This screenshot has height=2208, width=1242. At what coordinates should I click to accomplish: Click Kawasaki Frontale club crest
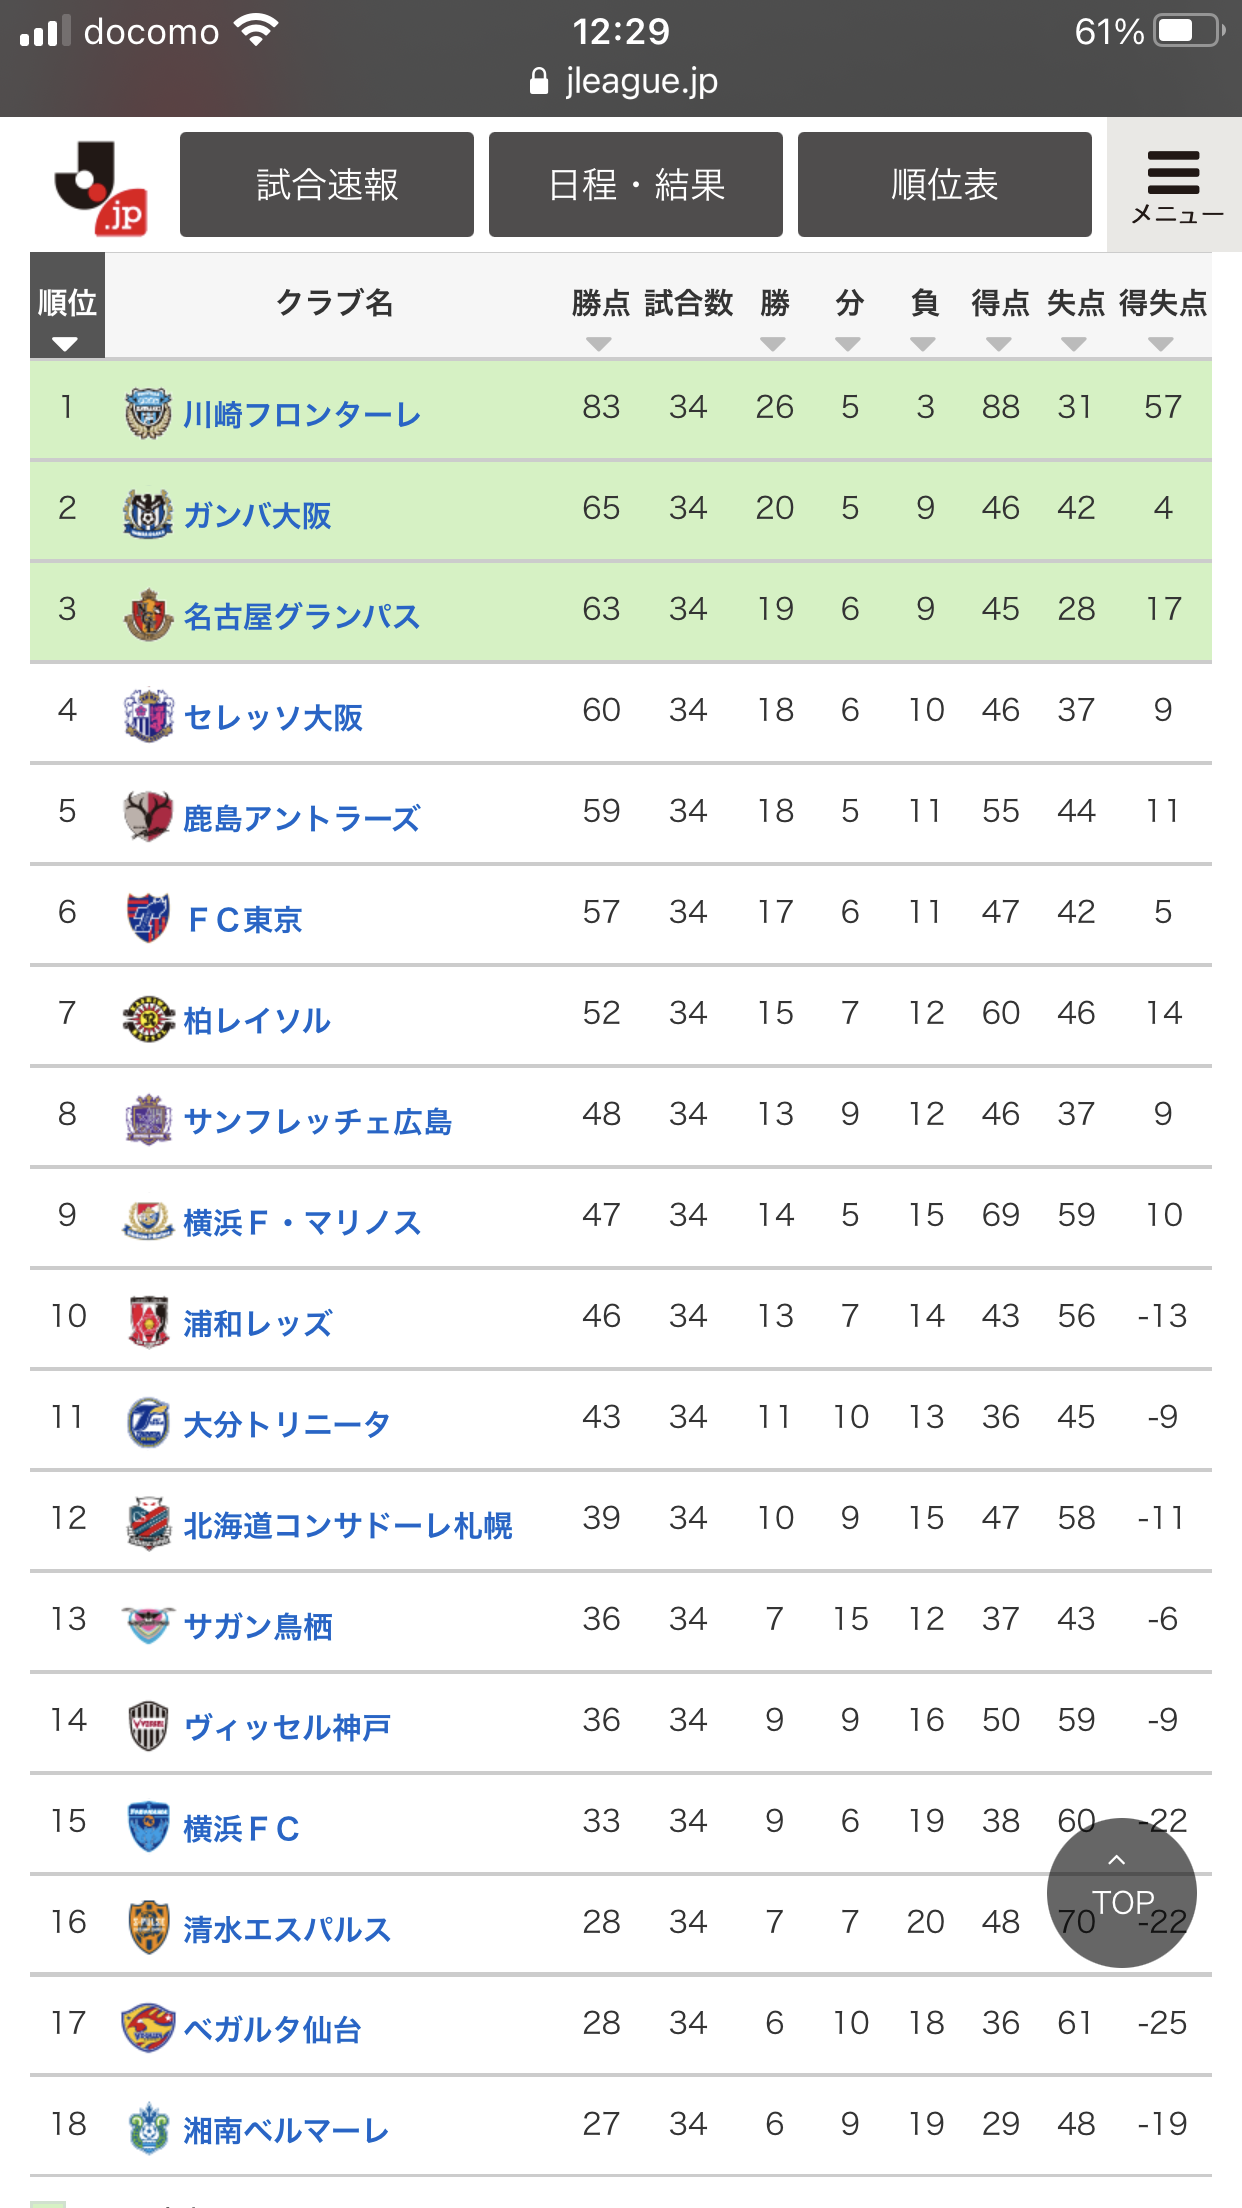click(148, 412)
